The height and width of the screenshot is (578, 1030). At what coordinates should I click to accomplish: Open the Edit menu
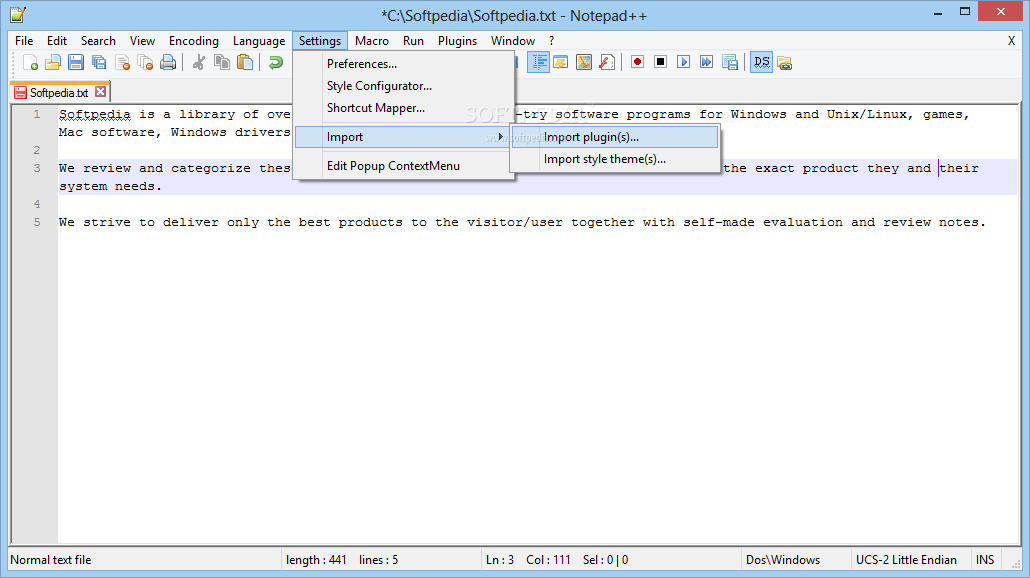(57, 41)
